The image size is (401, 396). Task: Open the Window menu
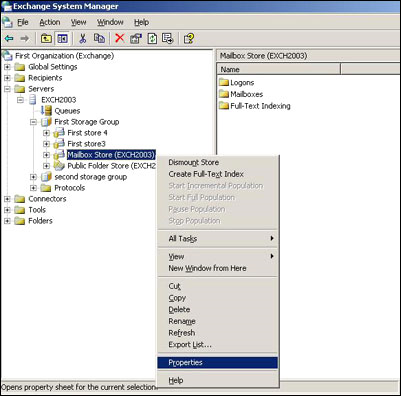pyautogui.click(x=110, y=22)
